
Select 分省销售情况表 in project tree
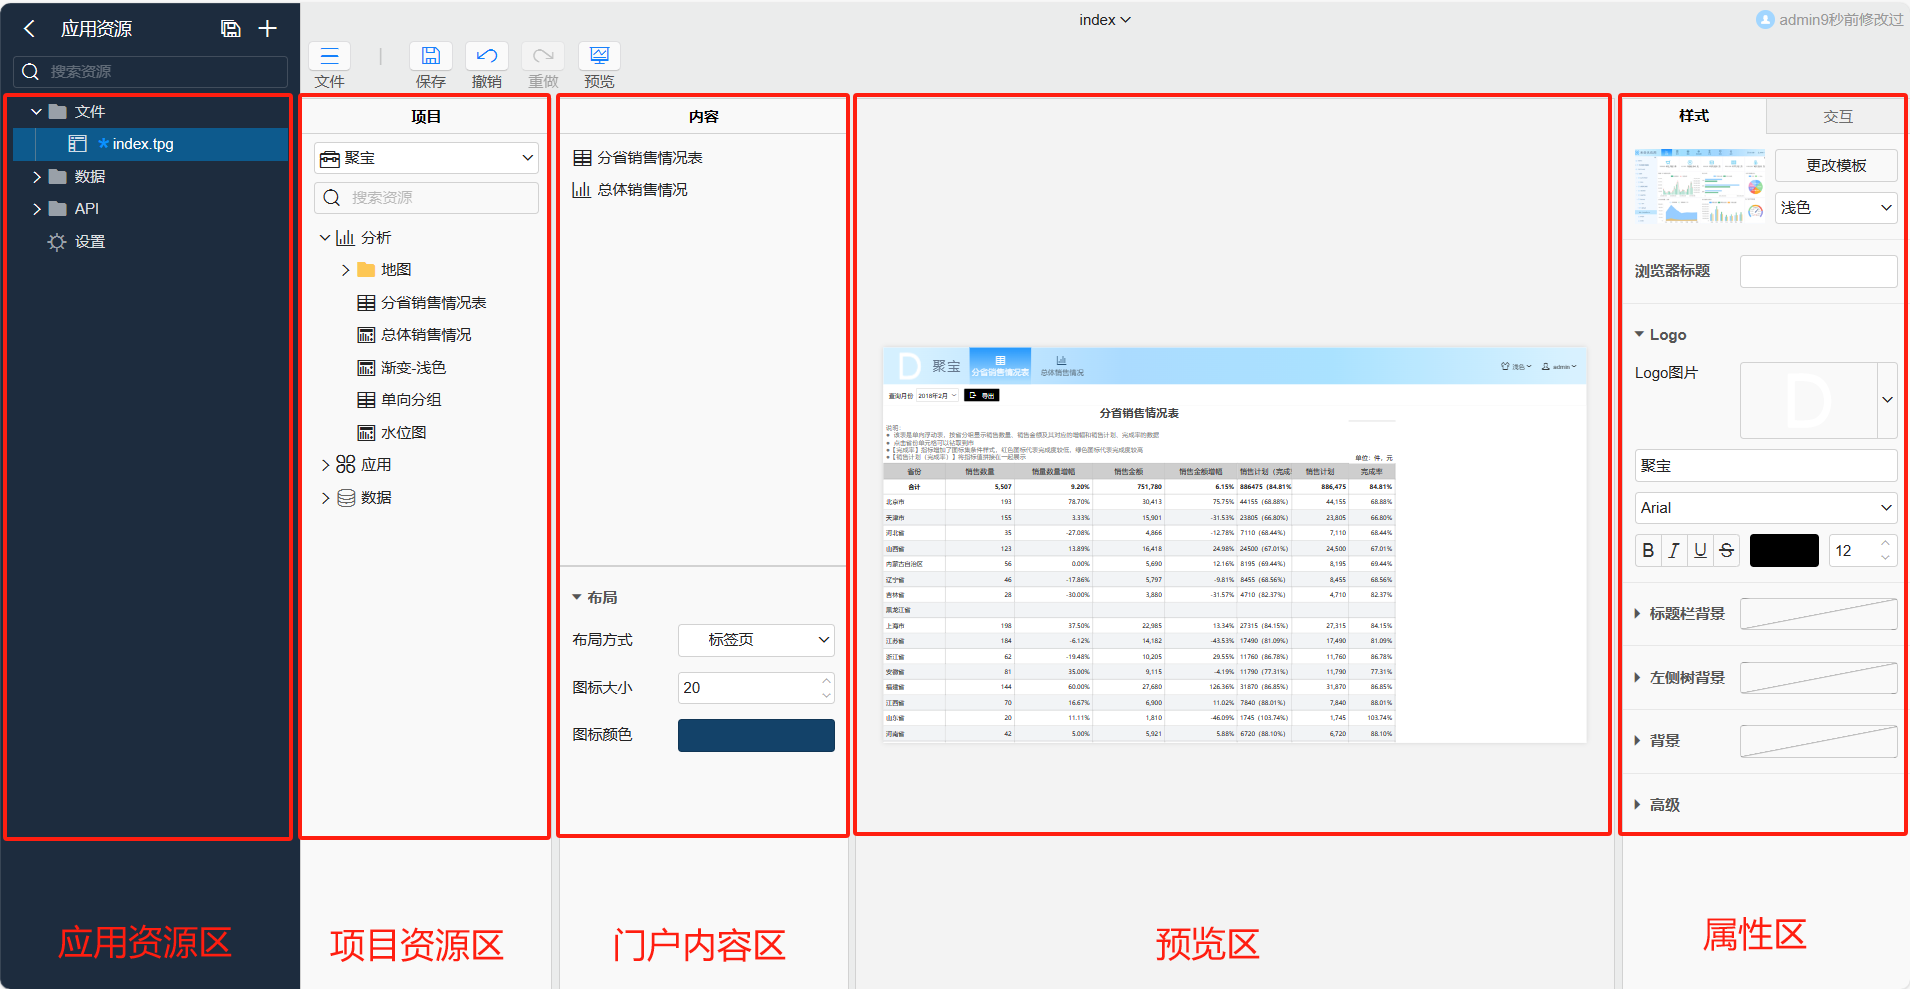tap(422, 303)
